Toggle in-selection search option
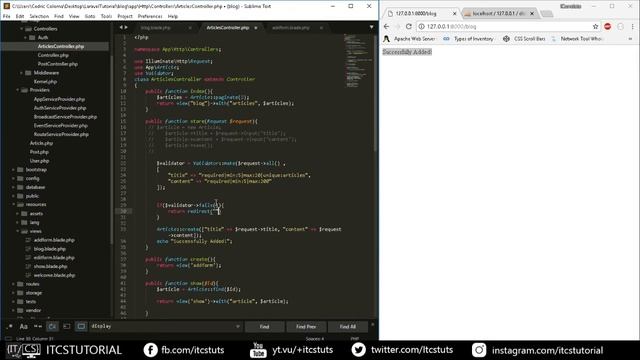The width and height of the screenshot is (640, 360). (67, 327)
